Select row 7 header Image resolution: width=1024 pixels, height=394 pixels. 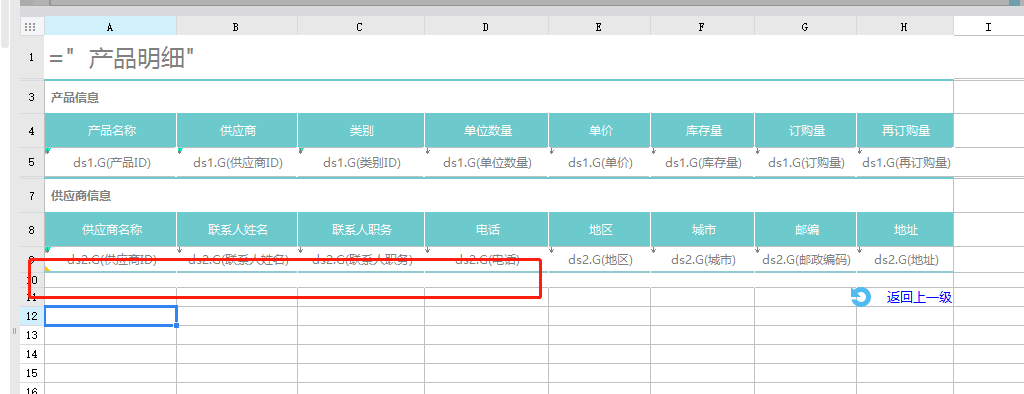pos(31,195)
